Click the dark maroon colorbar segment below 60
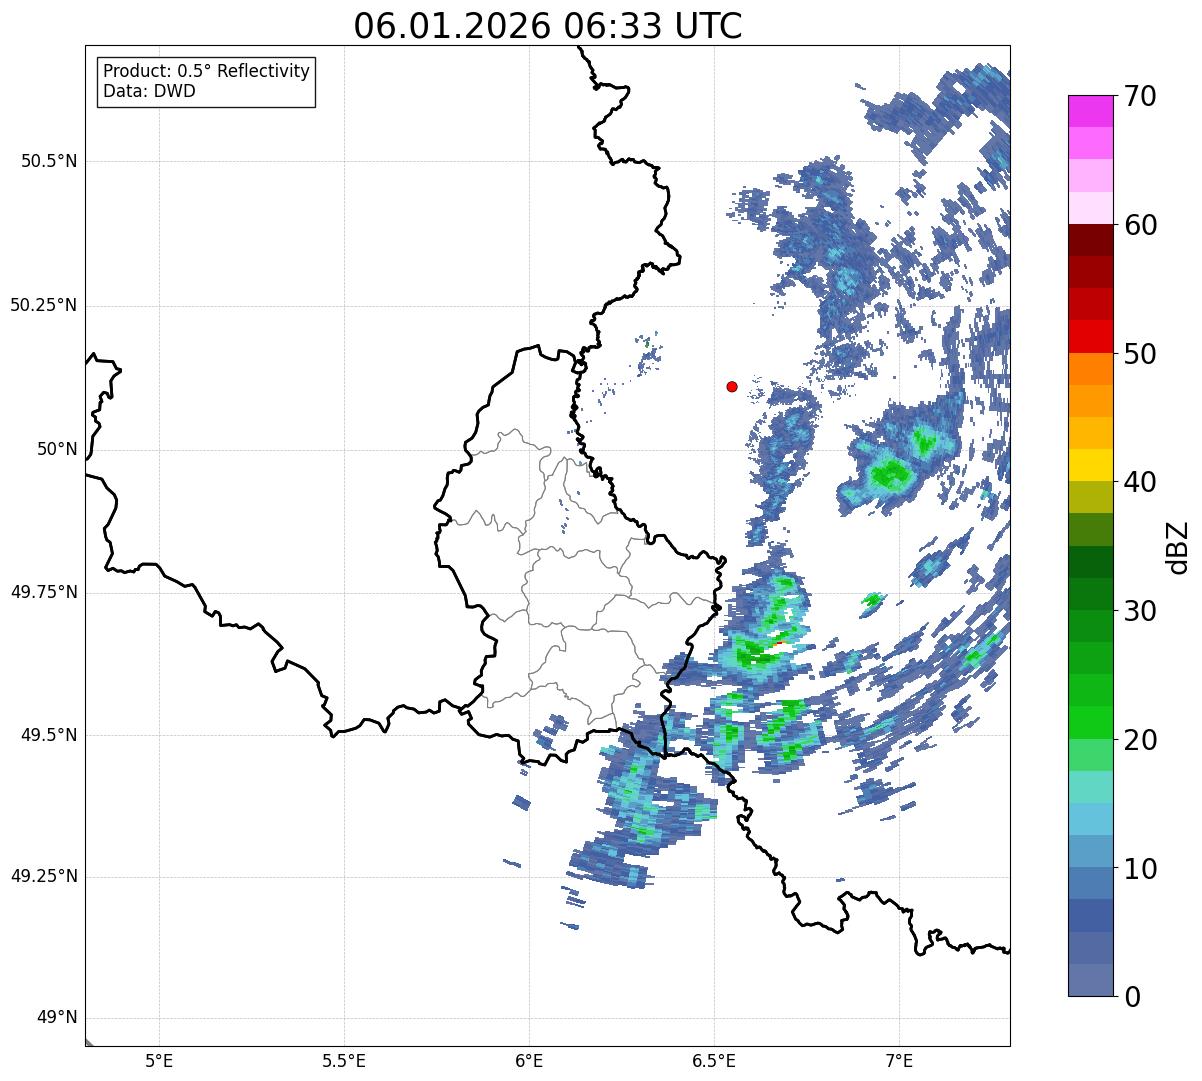Screen dimensions: 1202x1081 click(1090, 240)
